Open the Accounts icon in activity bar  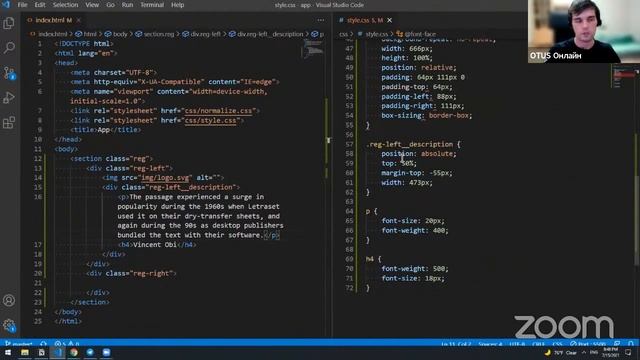click(x=9, y=300)
